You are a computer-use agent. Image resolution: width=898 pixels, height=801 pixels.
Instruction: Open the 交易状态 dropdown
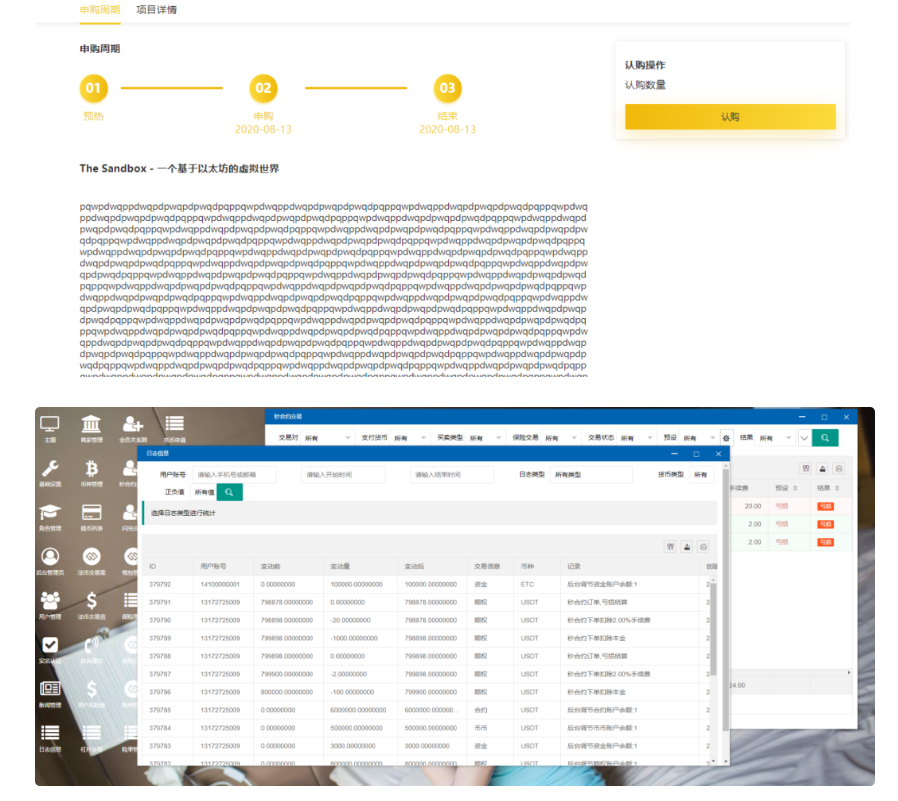637,438
